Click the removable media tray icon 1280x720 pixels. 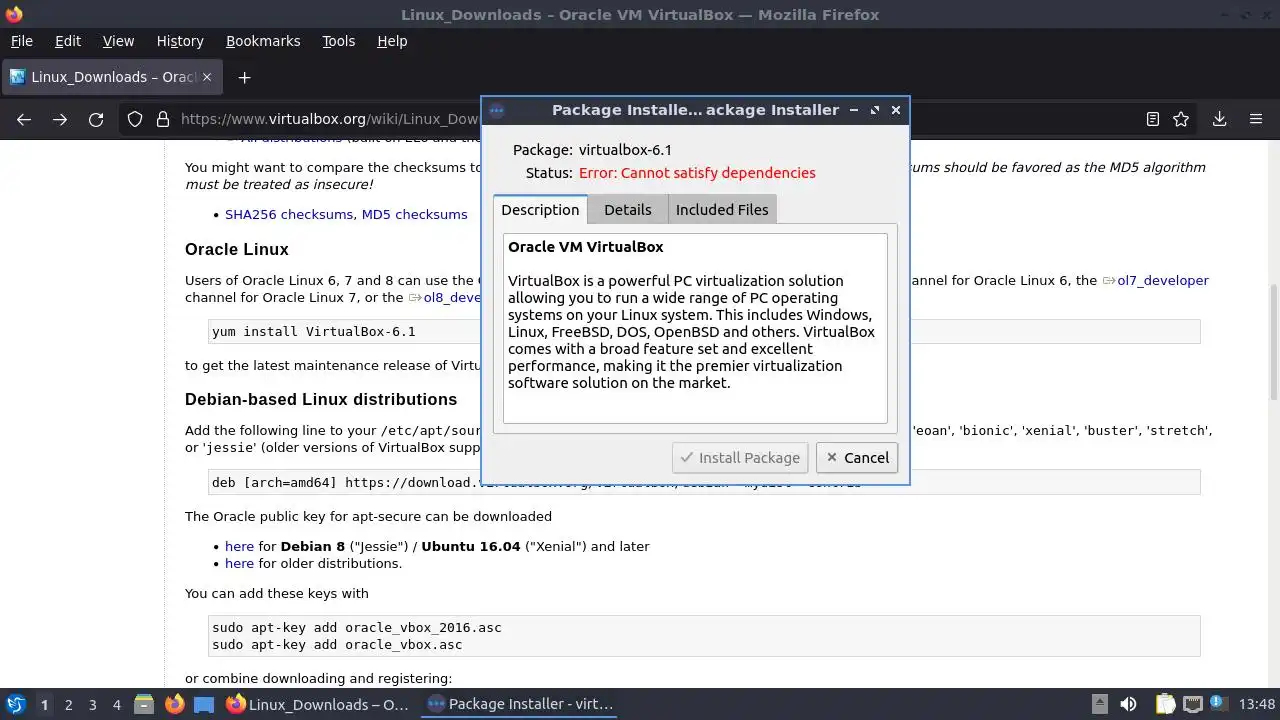pos(1099,704)
